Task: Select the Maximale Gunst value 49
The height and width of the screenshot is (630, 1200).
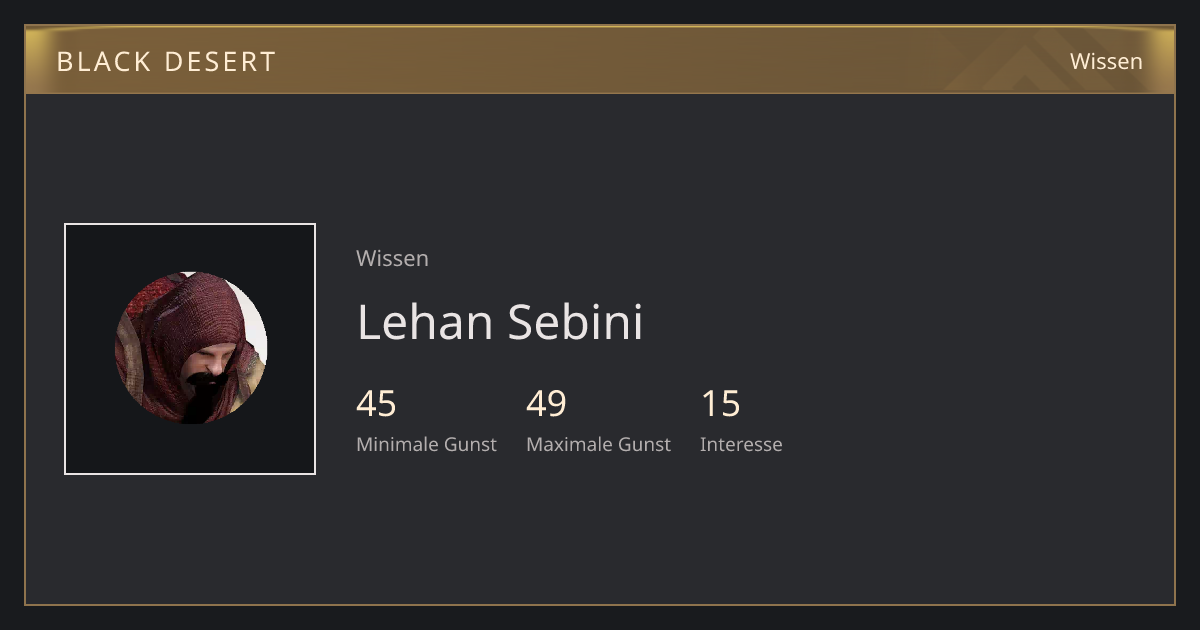Action: coord(546,404)
